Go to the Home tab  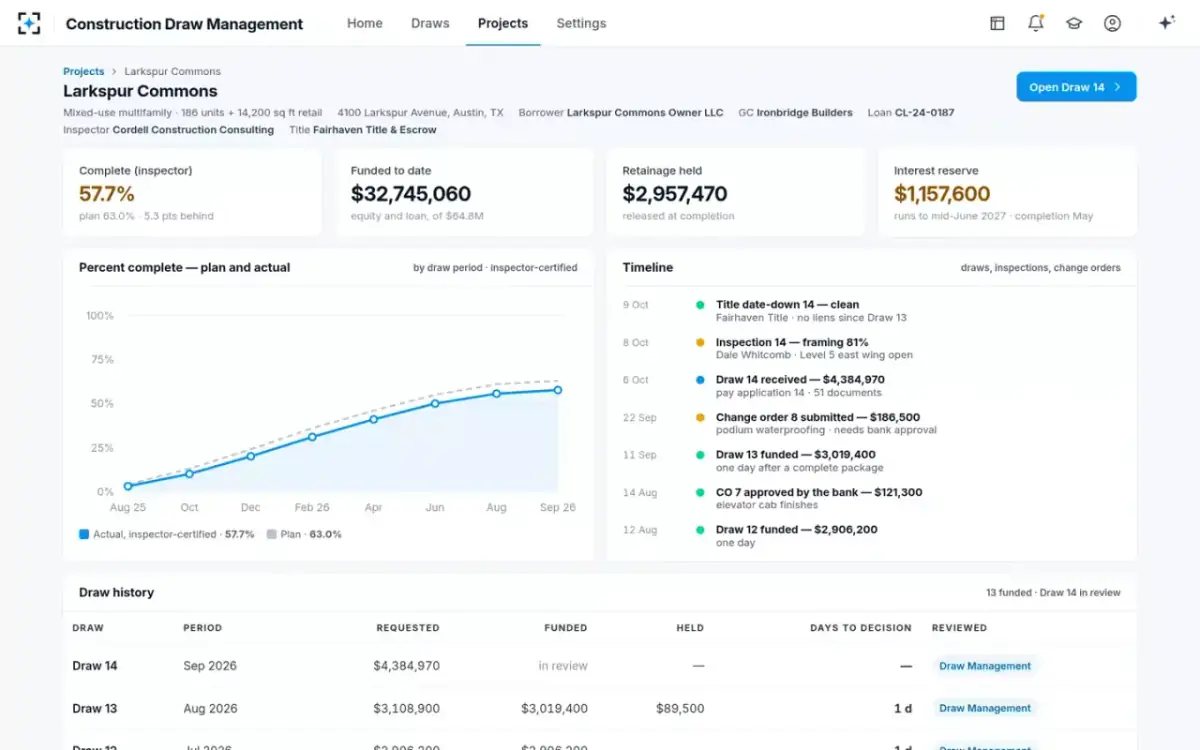tap(364, 23)
